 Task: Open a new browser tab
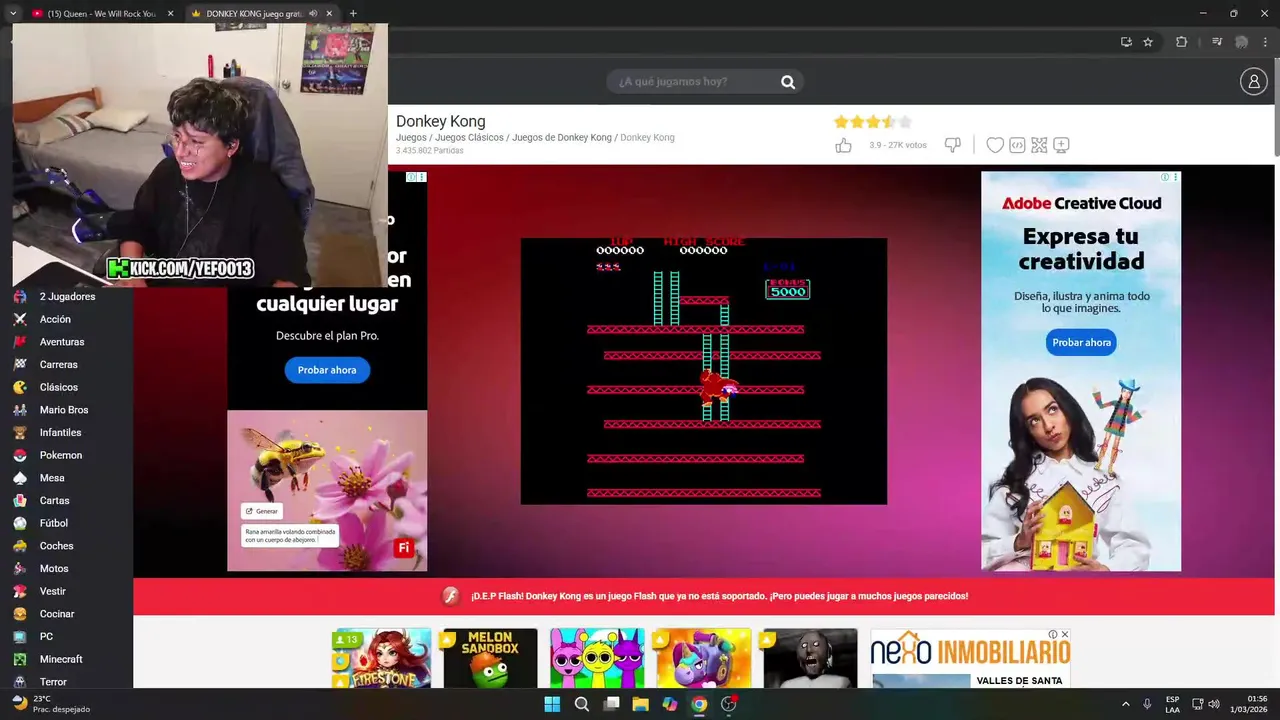coord(353,14)
